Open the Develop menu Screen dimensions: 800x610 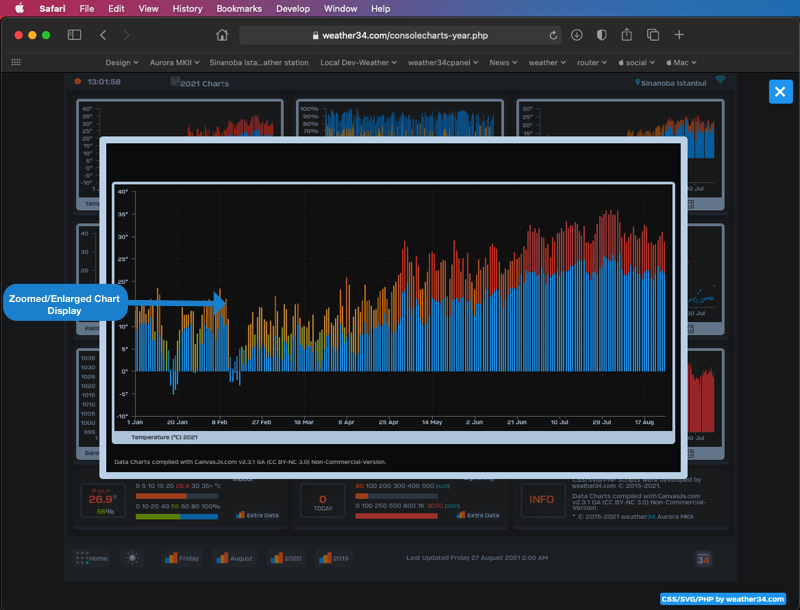293,9
